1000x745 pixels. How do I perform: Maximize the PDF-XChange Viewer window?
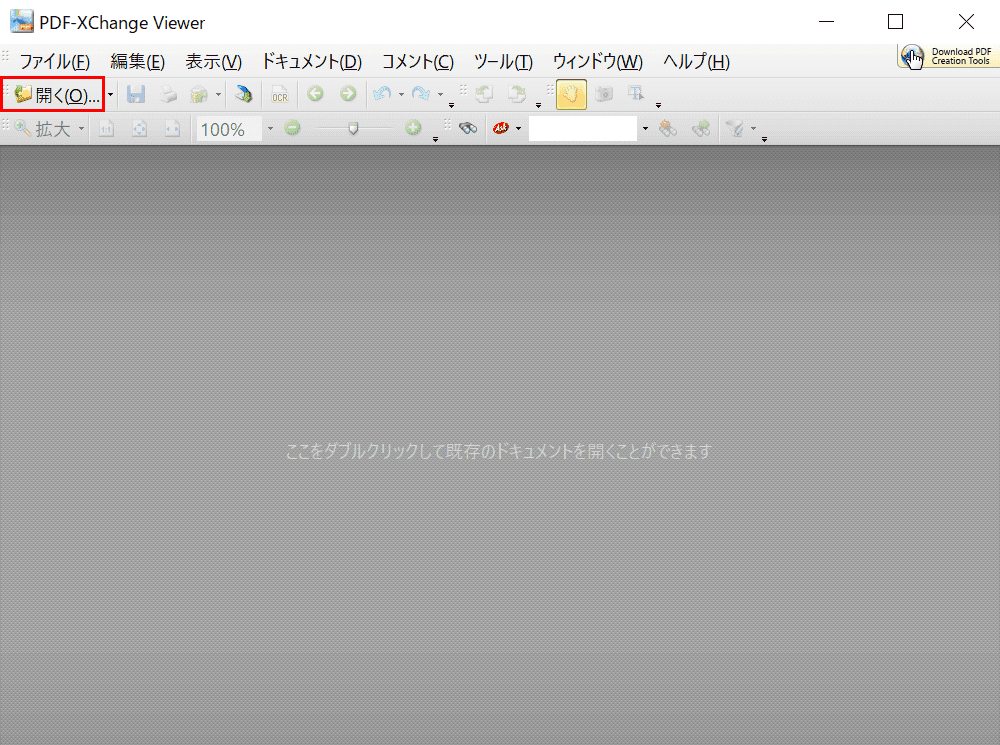coord(895,22)
